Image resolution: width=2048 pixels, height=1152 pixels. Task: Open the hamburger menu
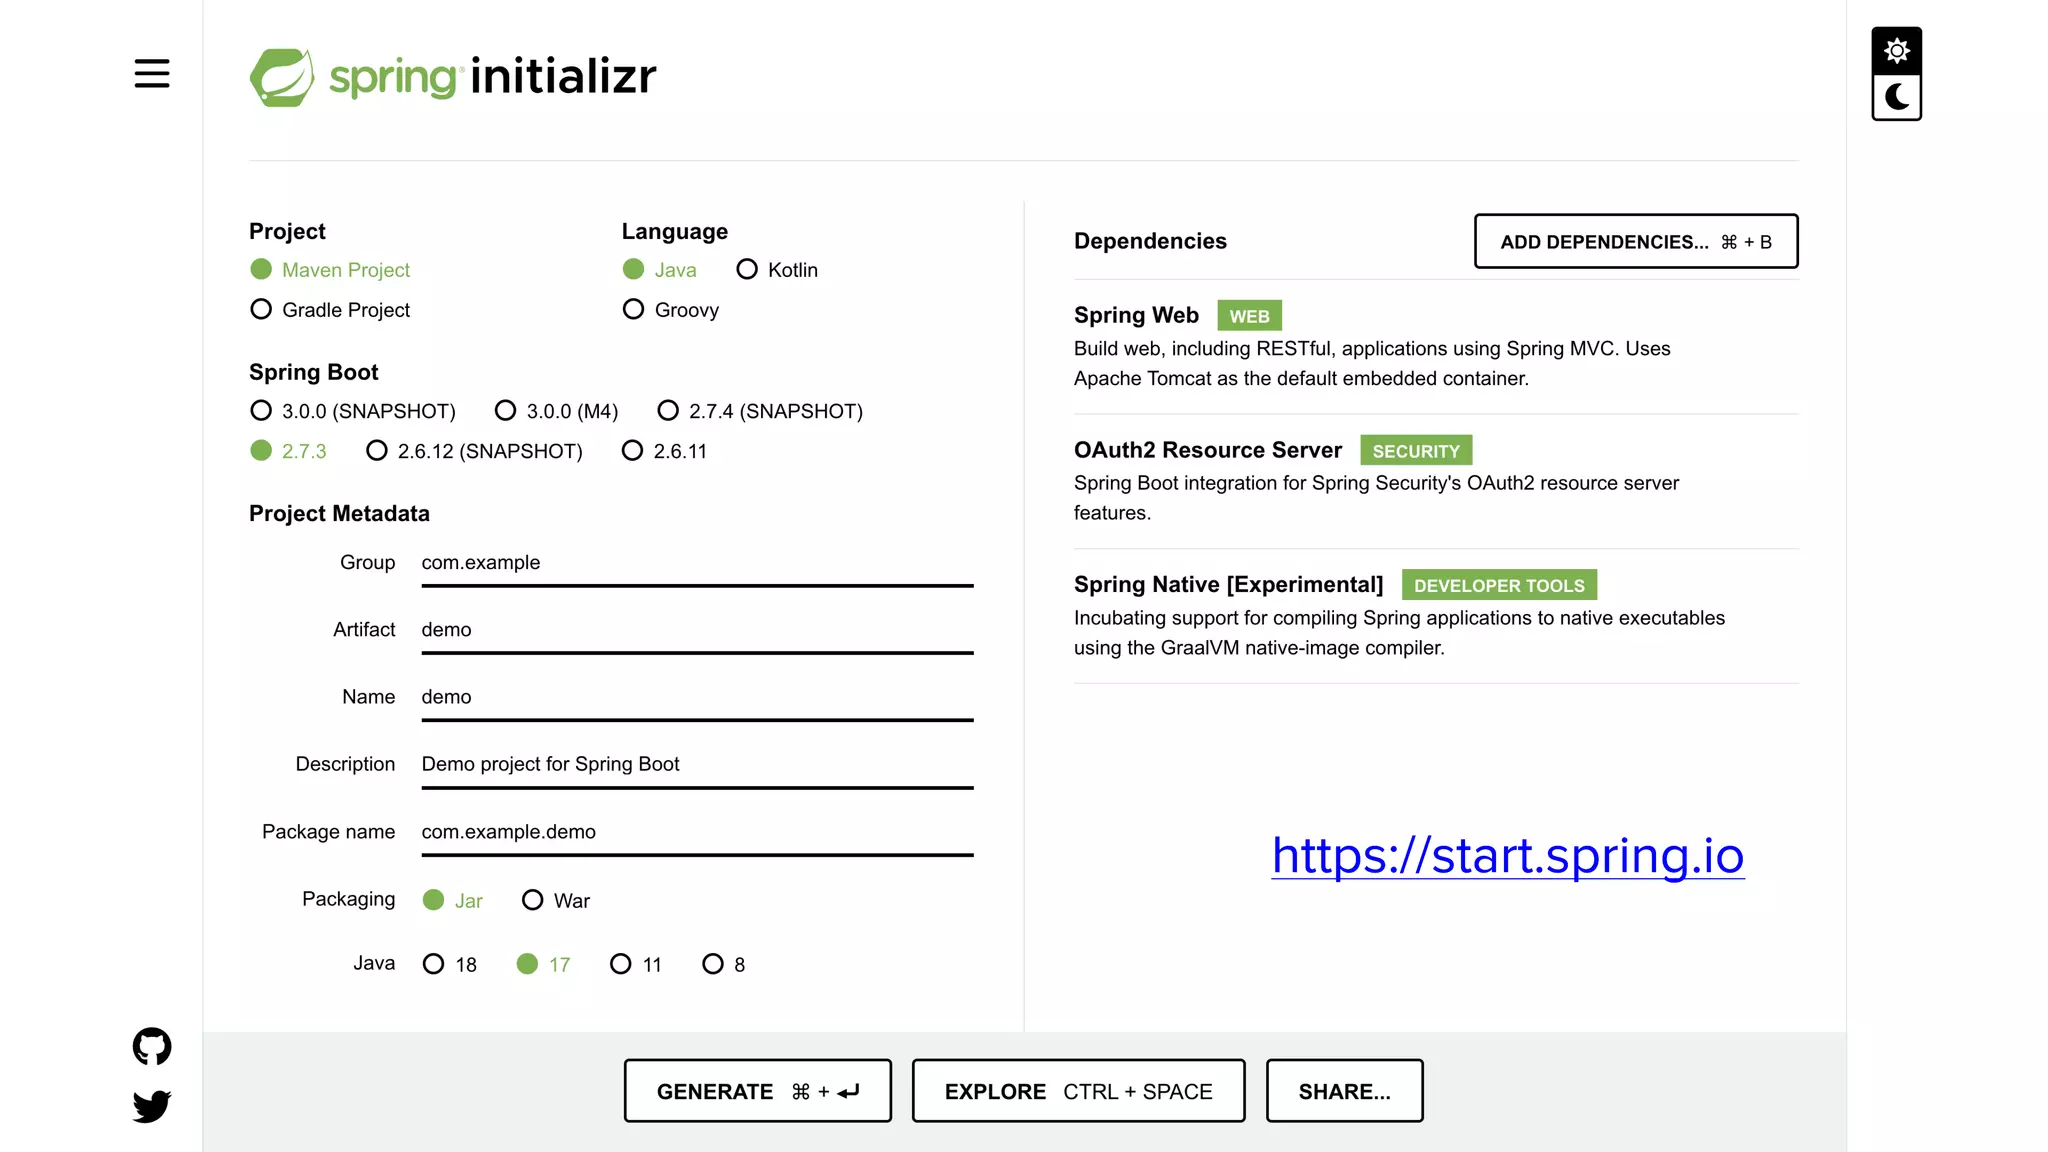click(152, 73)
